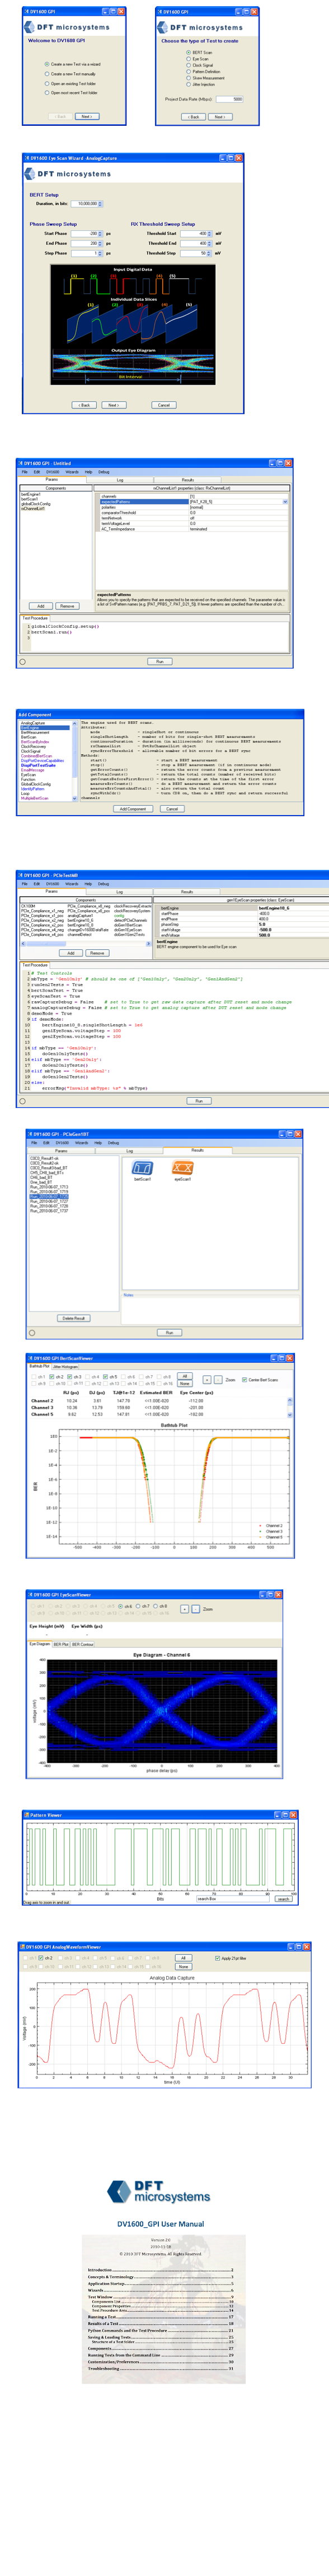Click Add Component button in dialog
329x2576 pixels.
133,808
